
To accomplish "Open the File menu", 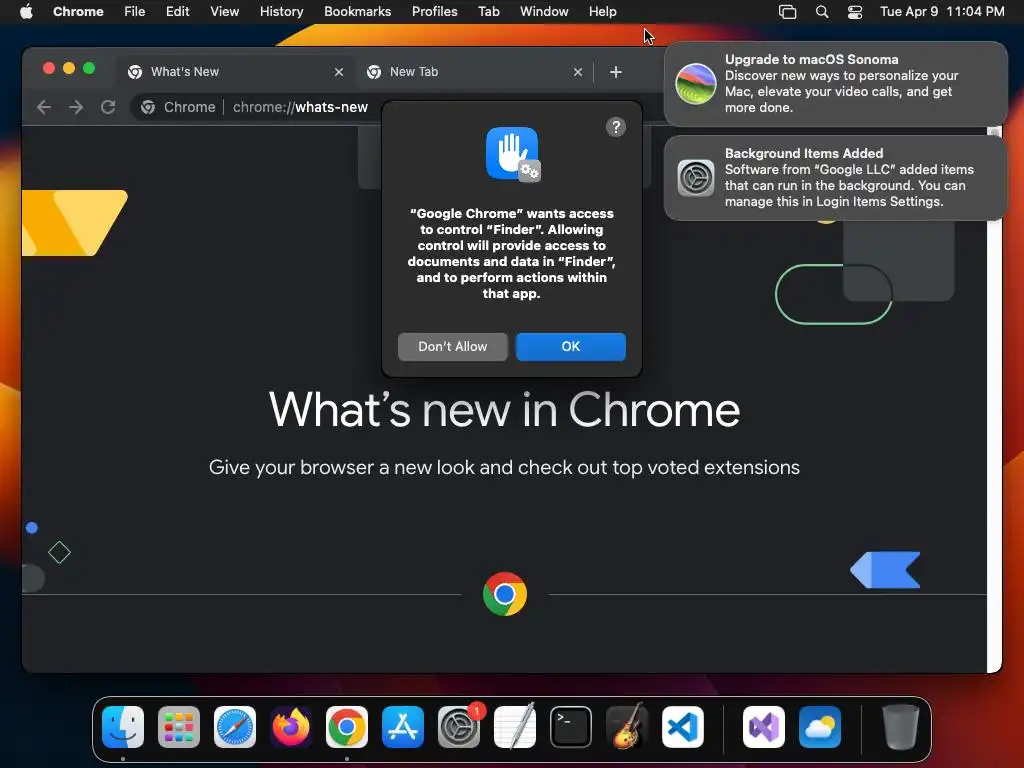I will pos(135,11).
